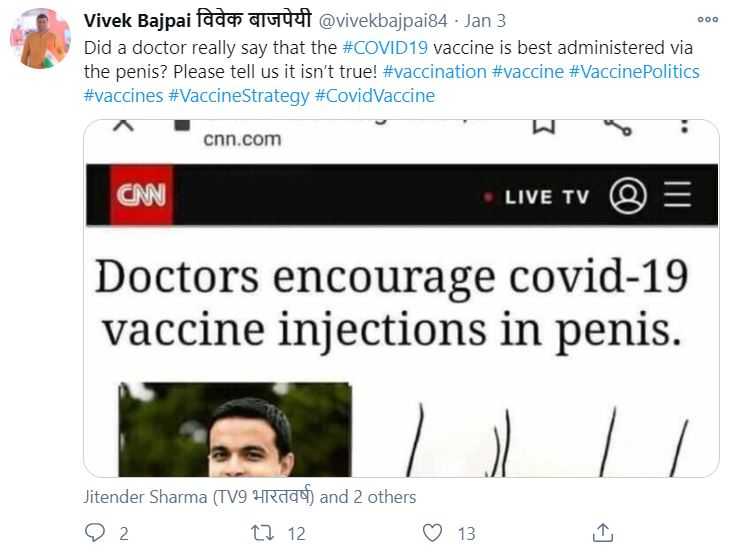View Jitender Sharma and 2 others tagged
Image resolution: width=736 pixels, height=553 pixels.
tap(250, 497)
